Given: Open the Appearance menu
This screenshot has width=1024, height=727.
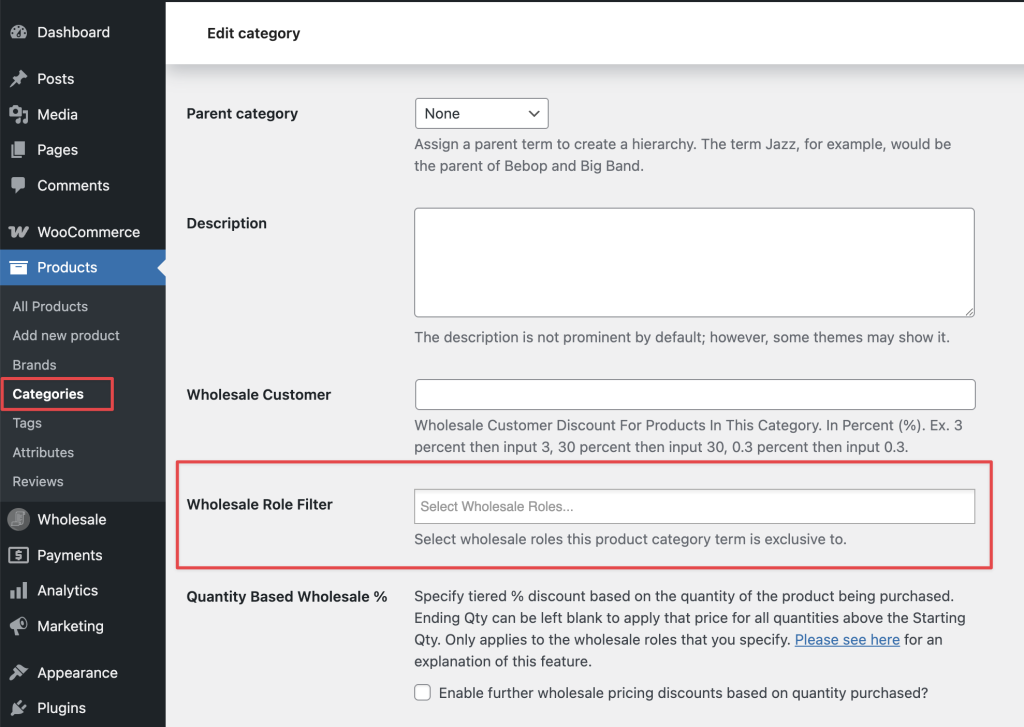Looking at the screenshot, I should (83, 672).
